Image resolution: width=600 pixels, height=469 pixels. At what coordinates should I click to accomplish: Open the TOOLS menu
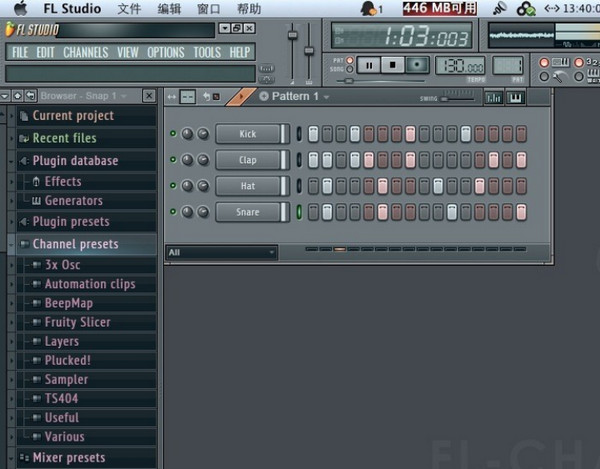pos(206,52)
